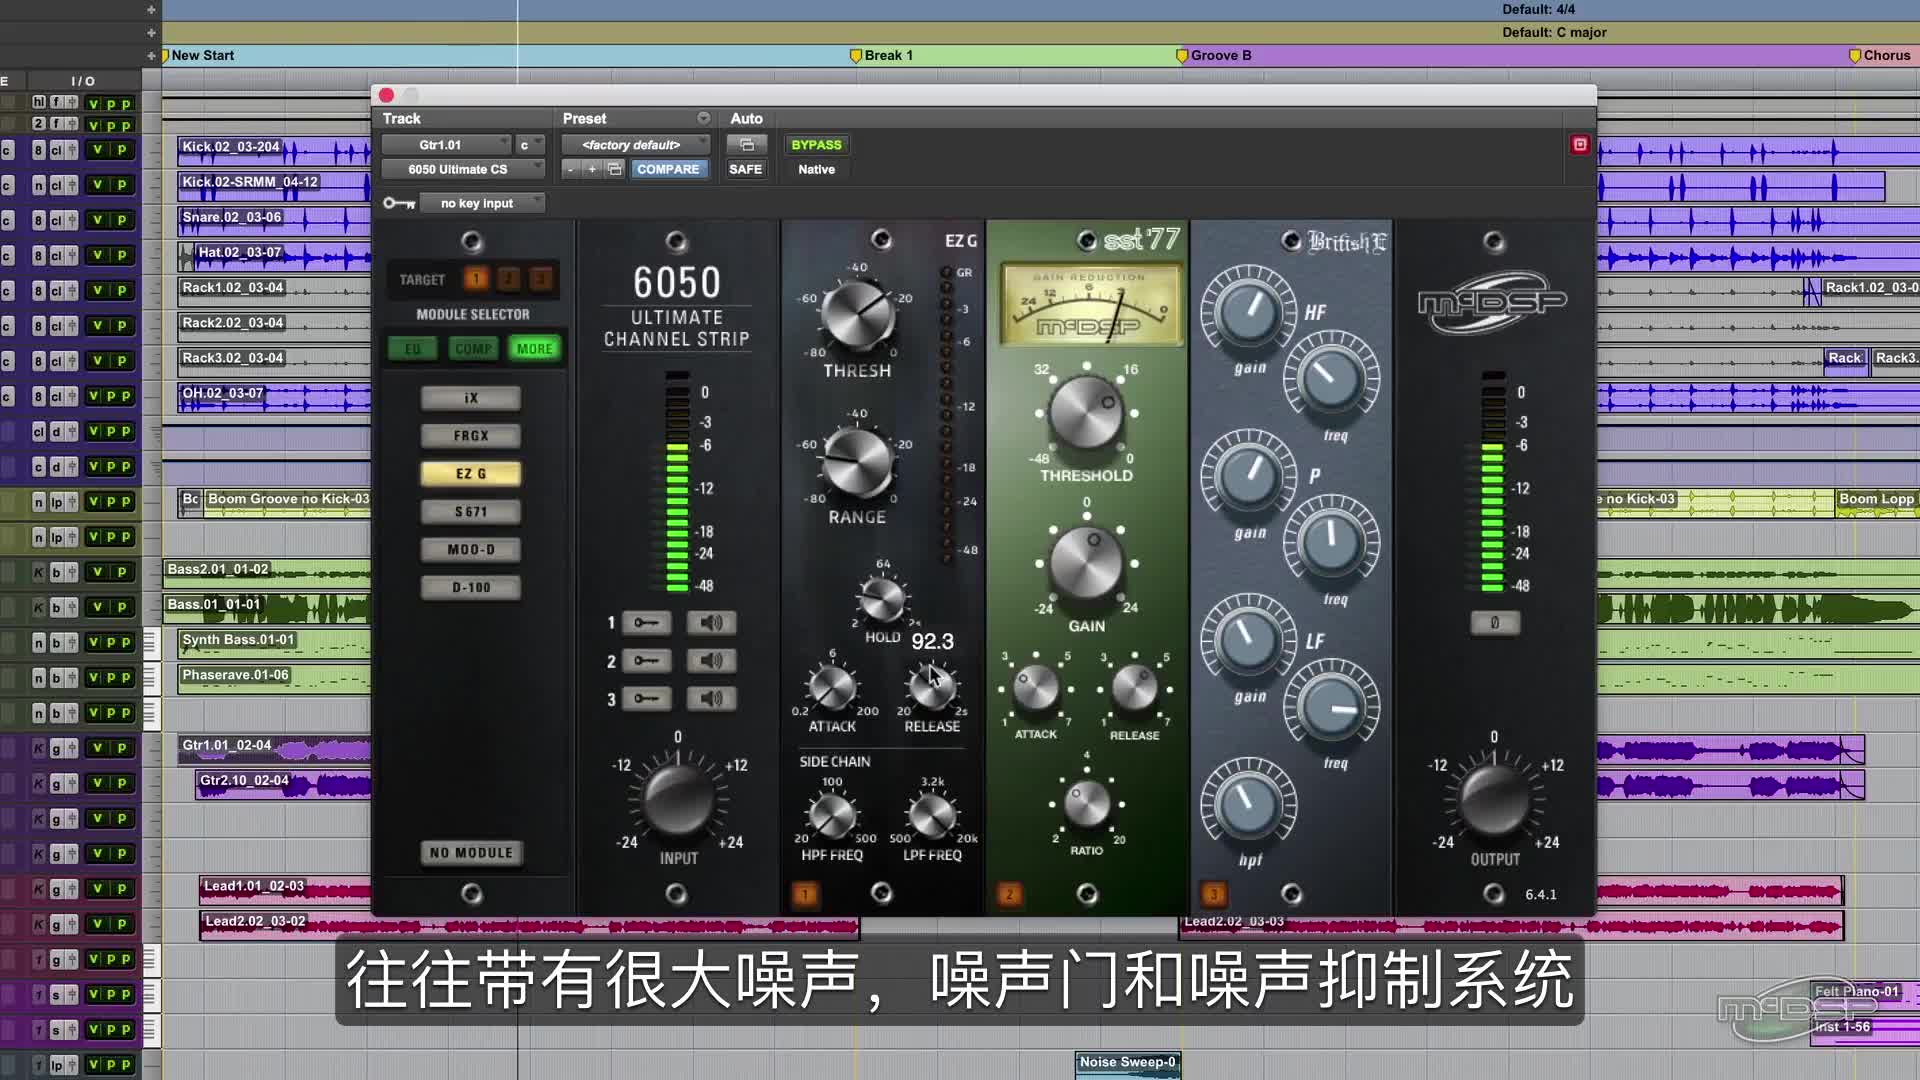Image resolution: width=1920 pixels, height=1080 pixels.
Task: Click the orange slot 2 badge under sst'77 module
Action: click(x=1009, y=894)
